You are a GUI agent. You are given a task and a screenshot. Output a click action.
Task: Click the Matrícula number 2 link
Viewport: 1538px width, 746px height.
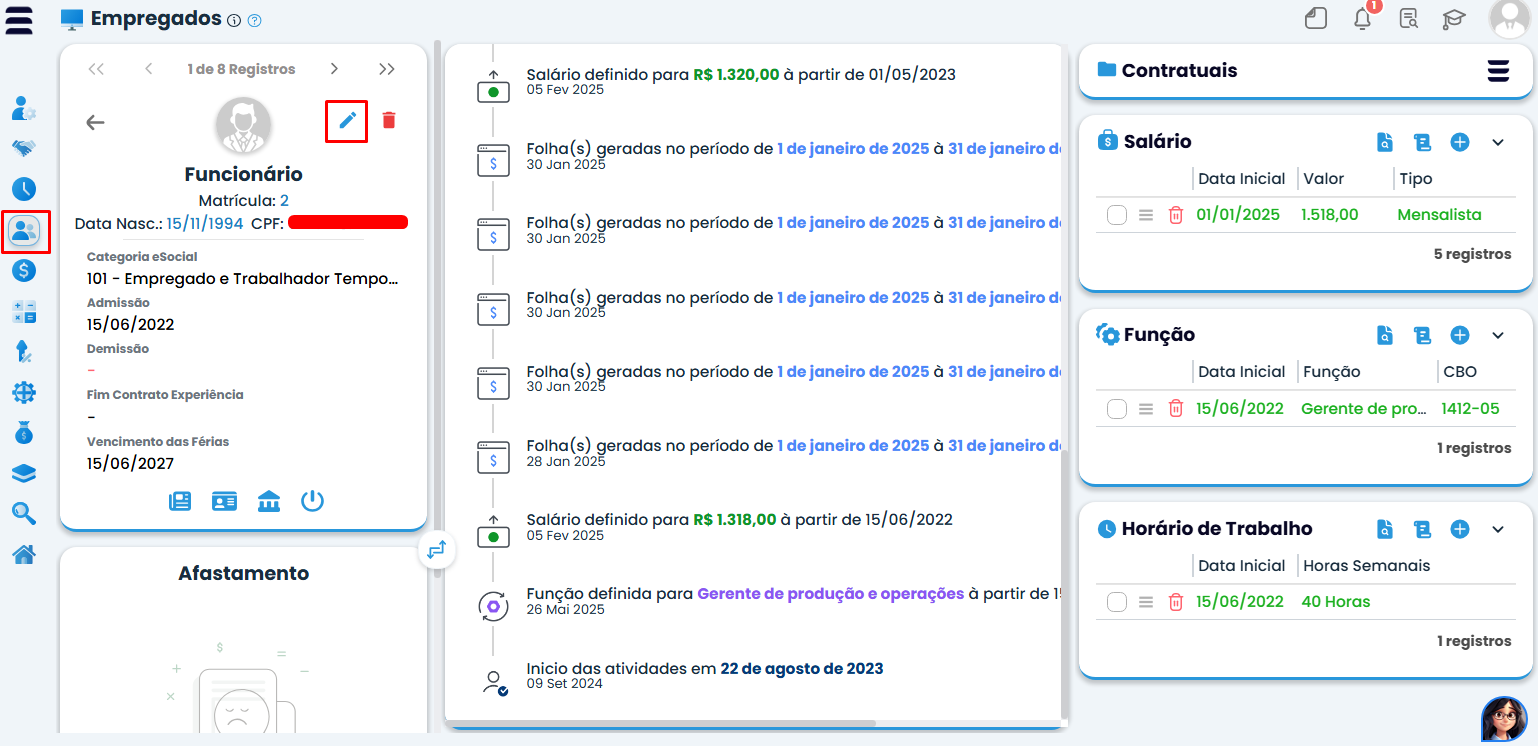coord(284,200)
